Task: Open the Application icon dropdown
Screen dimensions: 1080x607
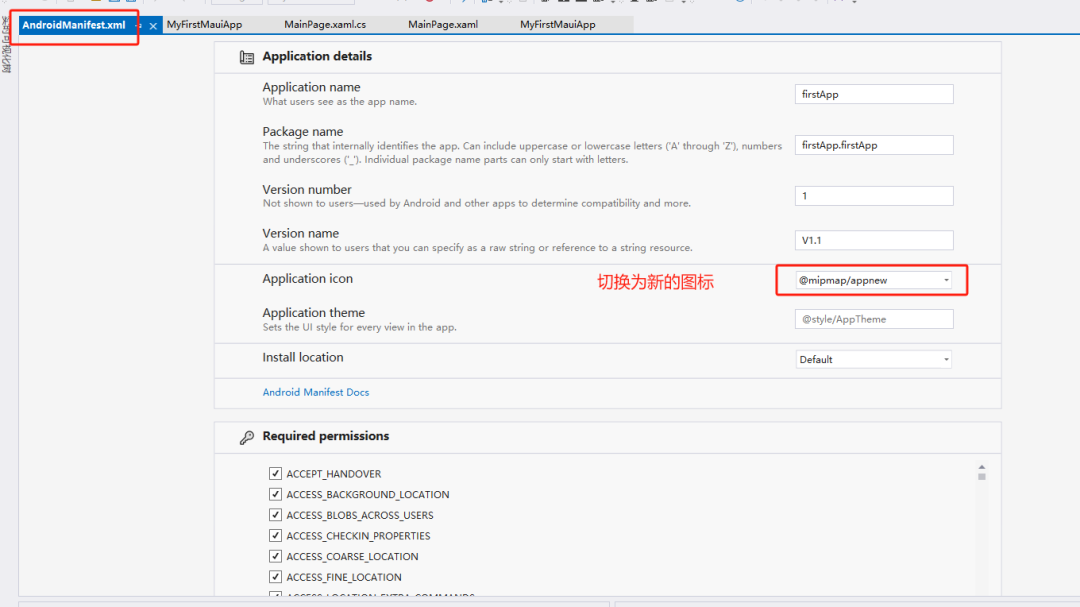Action: pyautogui.click(x=946, y=281)
